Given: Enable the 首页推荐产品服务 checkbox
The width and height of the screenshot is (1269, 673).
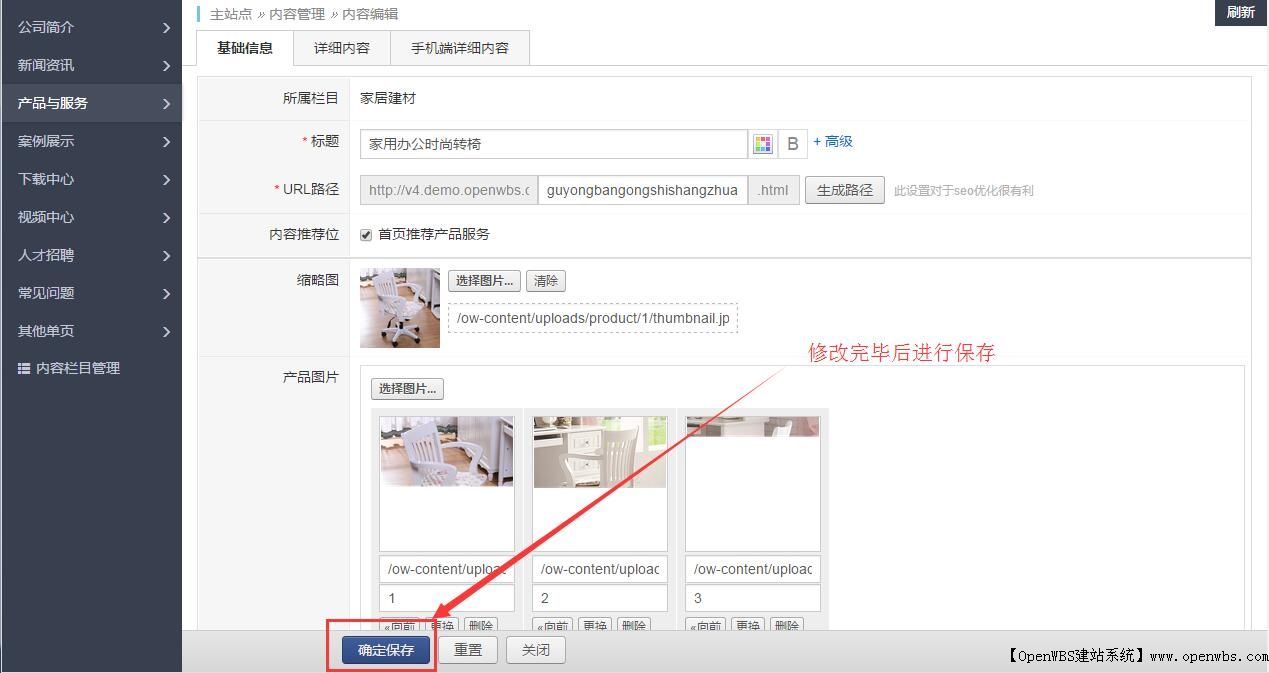Looking at the screenshot, I should [x=365, y=234].
